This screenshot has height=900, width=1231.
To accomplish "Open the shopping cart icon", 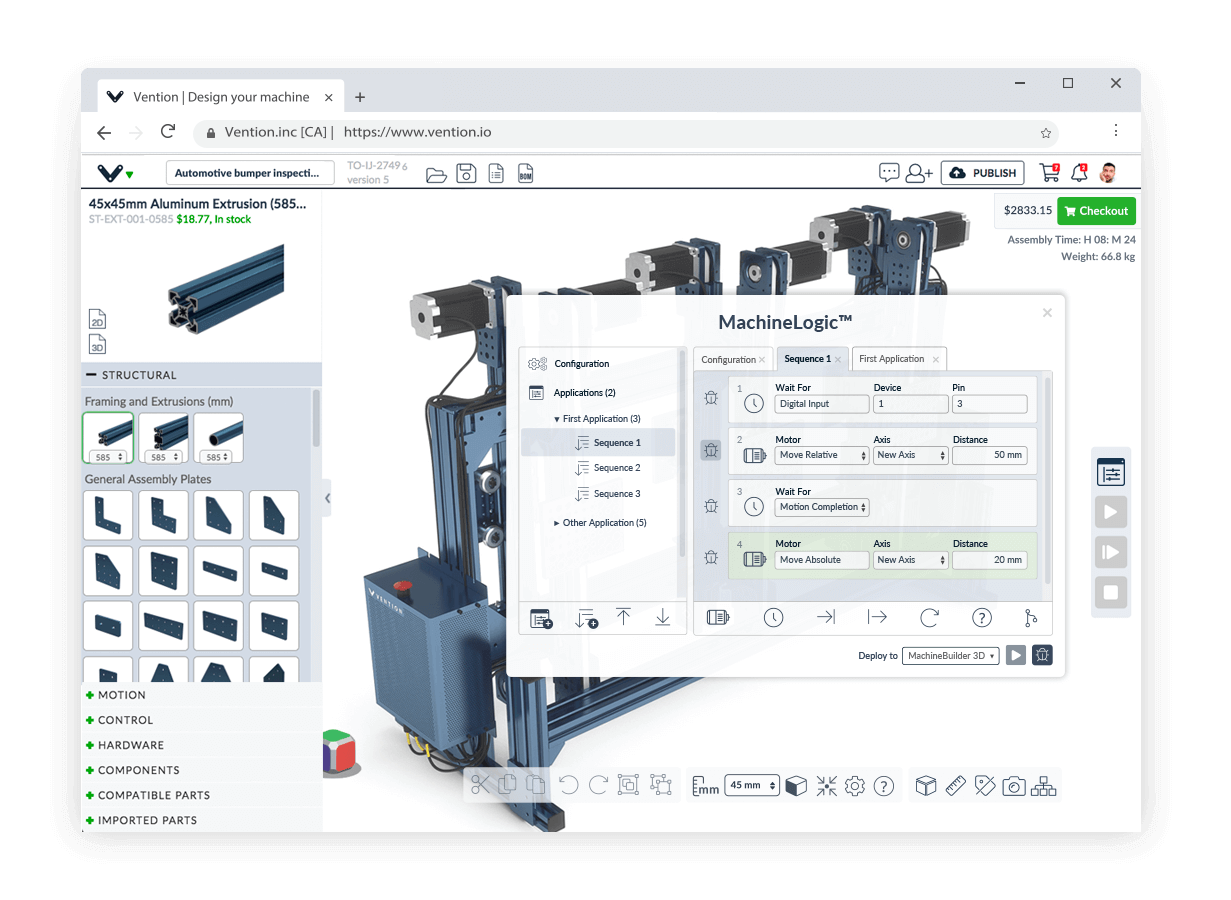I will tap(1048, 173).
